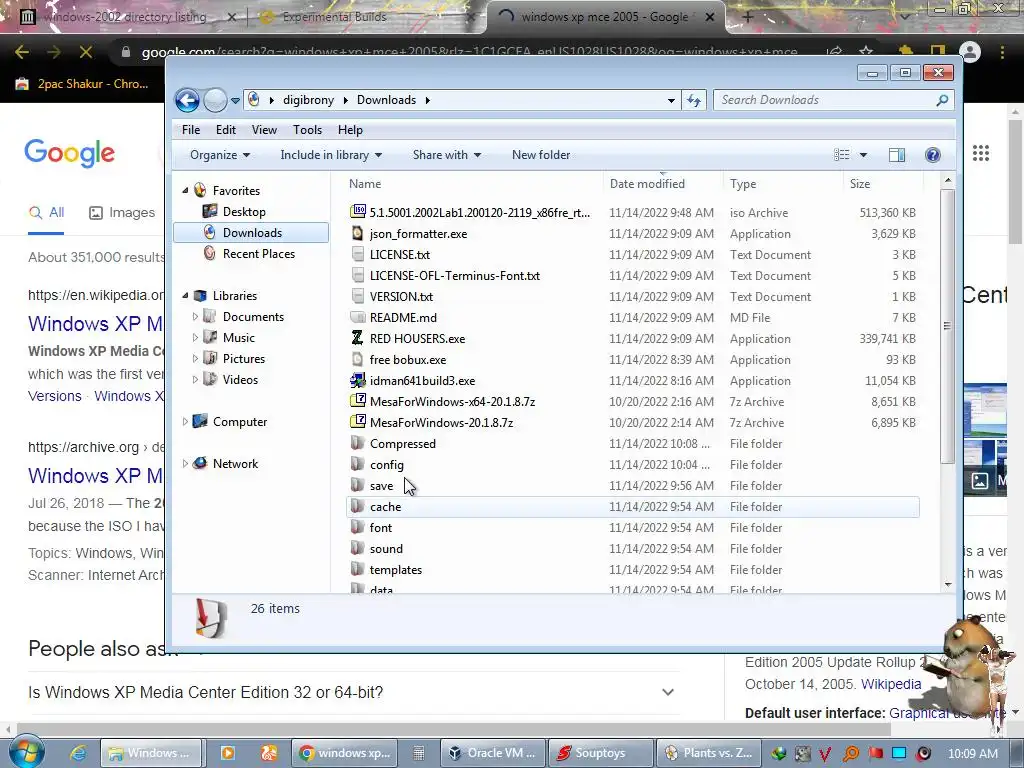The image size is (1024, 768).
Task: Select the MesaForWindows-x64-20.1.8.7z archive icon
Action: 358,401
